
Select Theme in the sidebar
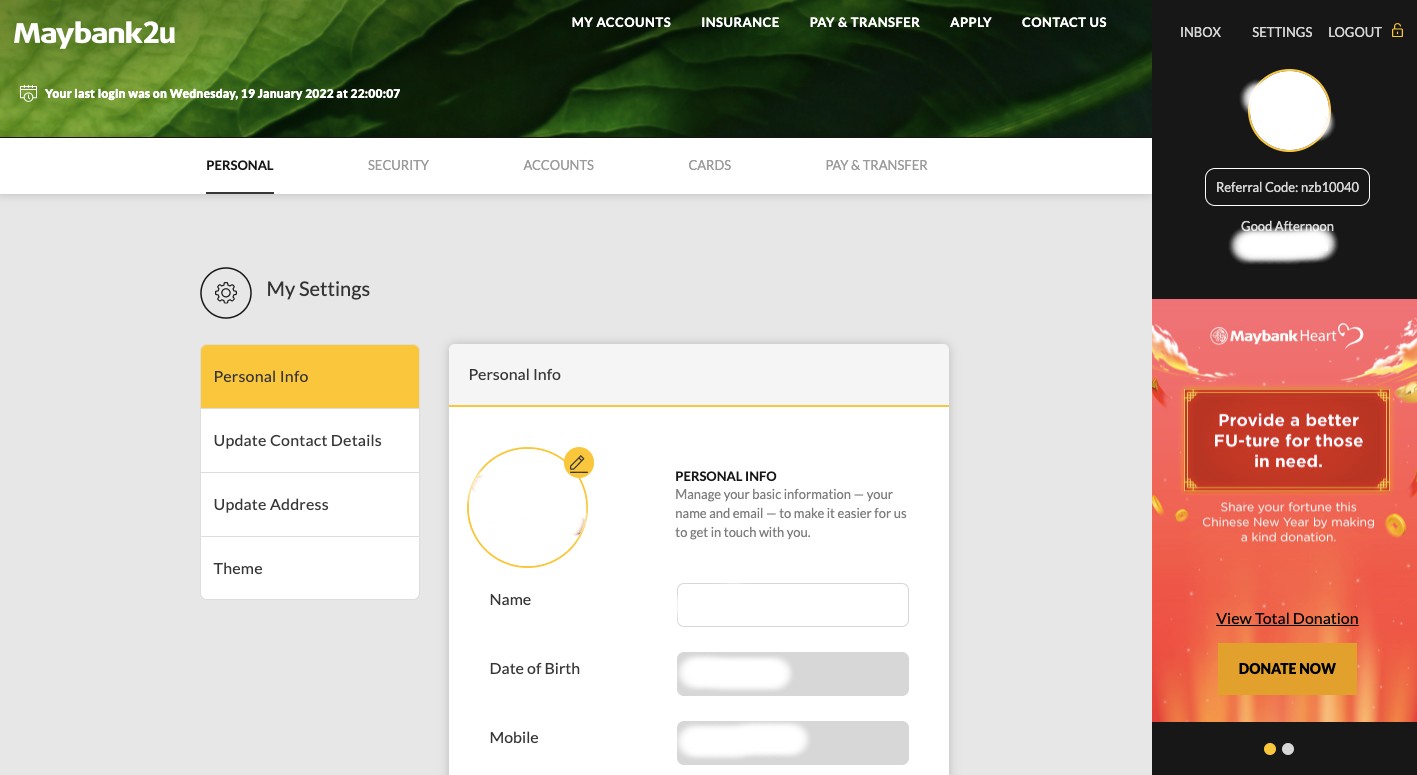click(x=310, y=568)
